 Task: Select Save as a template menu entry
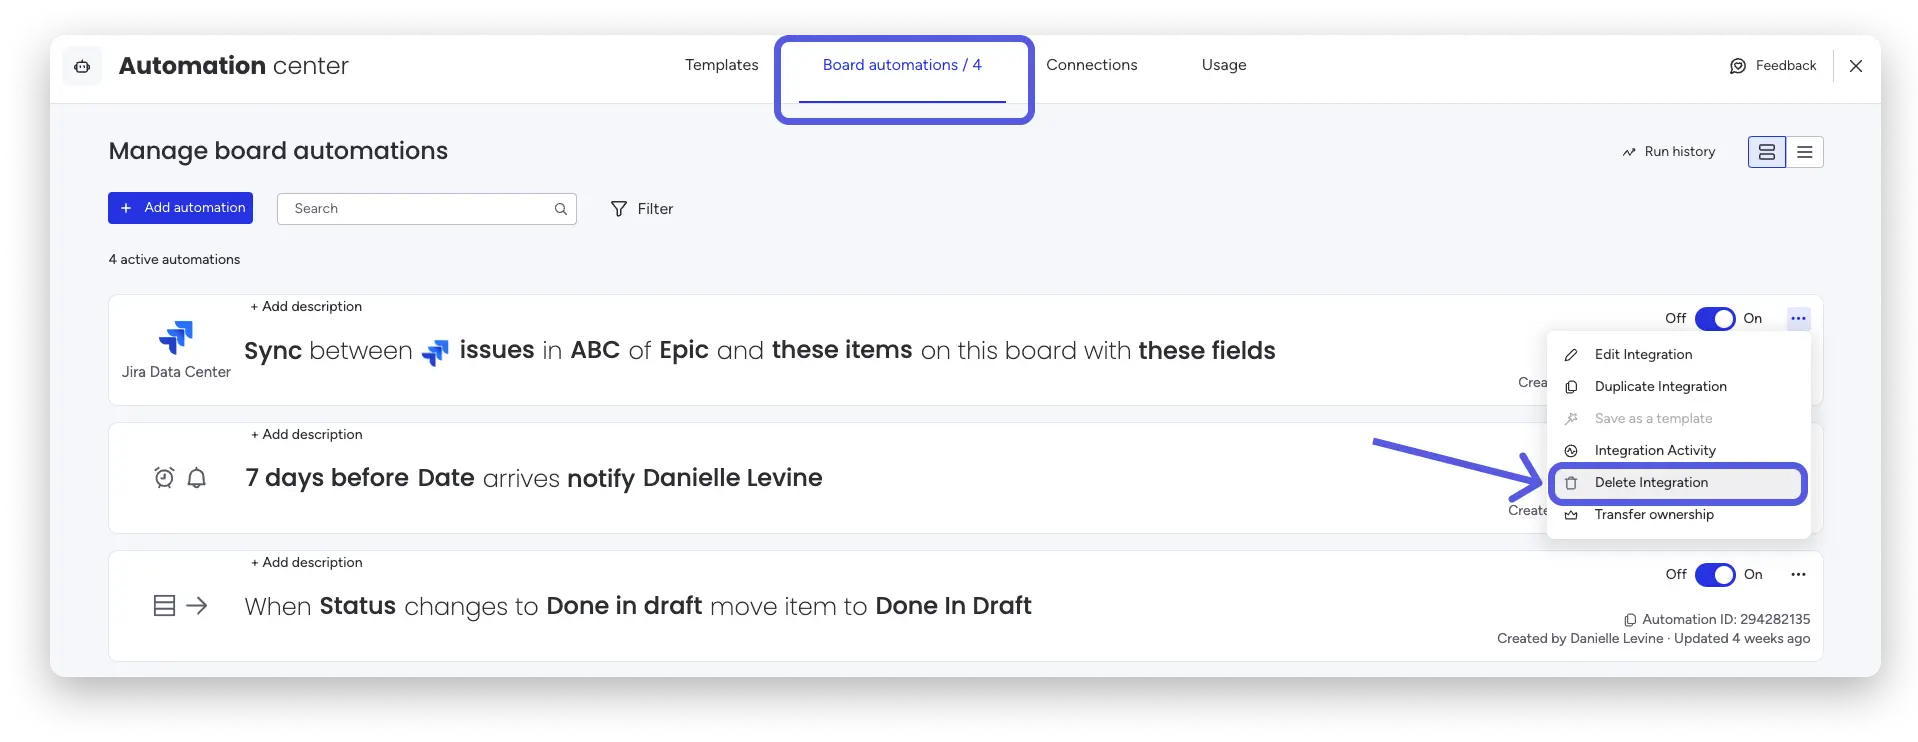click(1679, 419)
